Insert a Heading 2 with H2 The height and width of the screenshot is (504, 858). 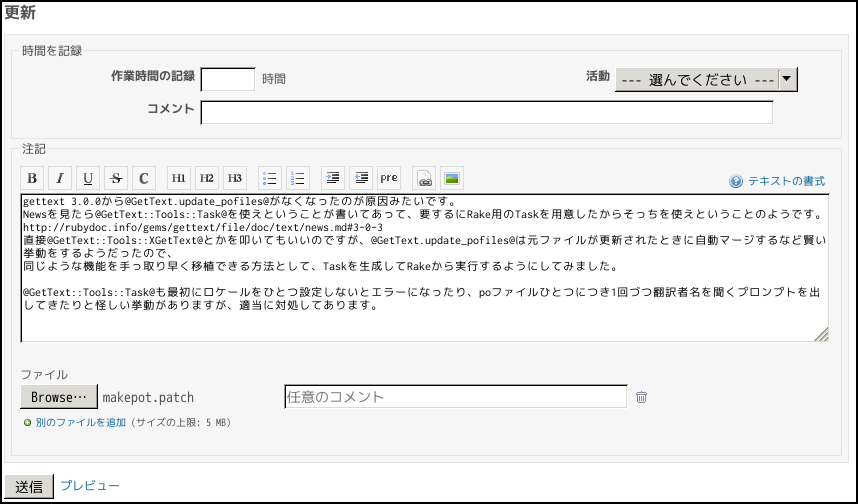tap(207, 178)
